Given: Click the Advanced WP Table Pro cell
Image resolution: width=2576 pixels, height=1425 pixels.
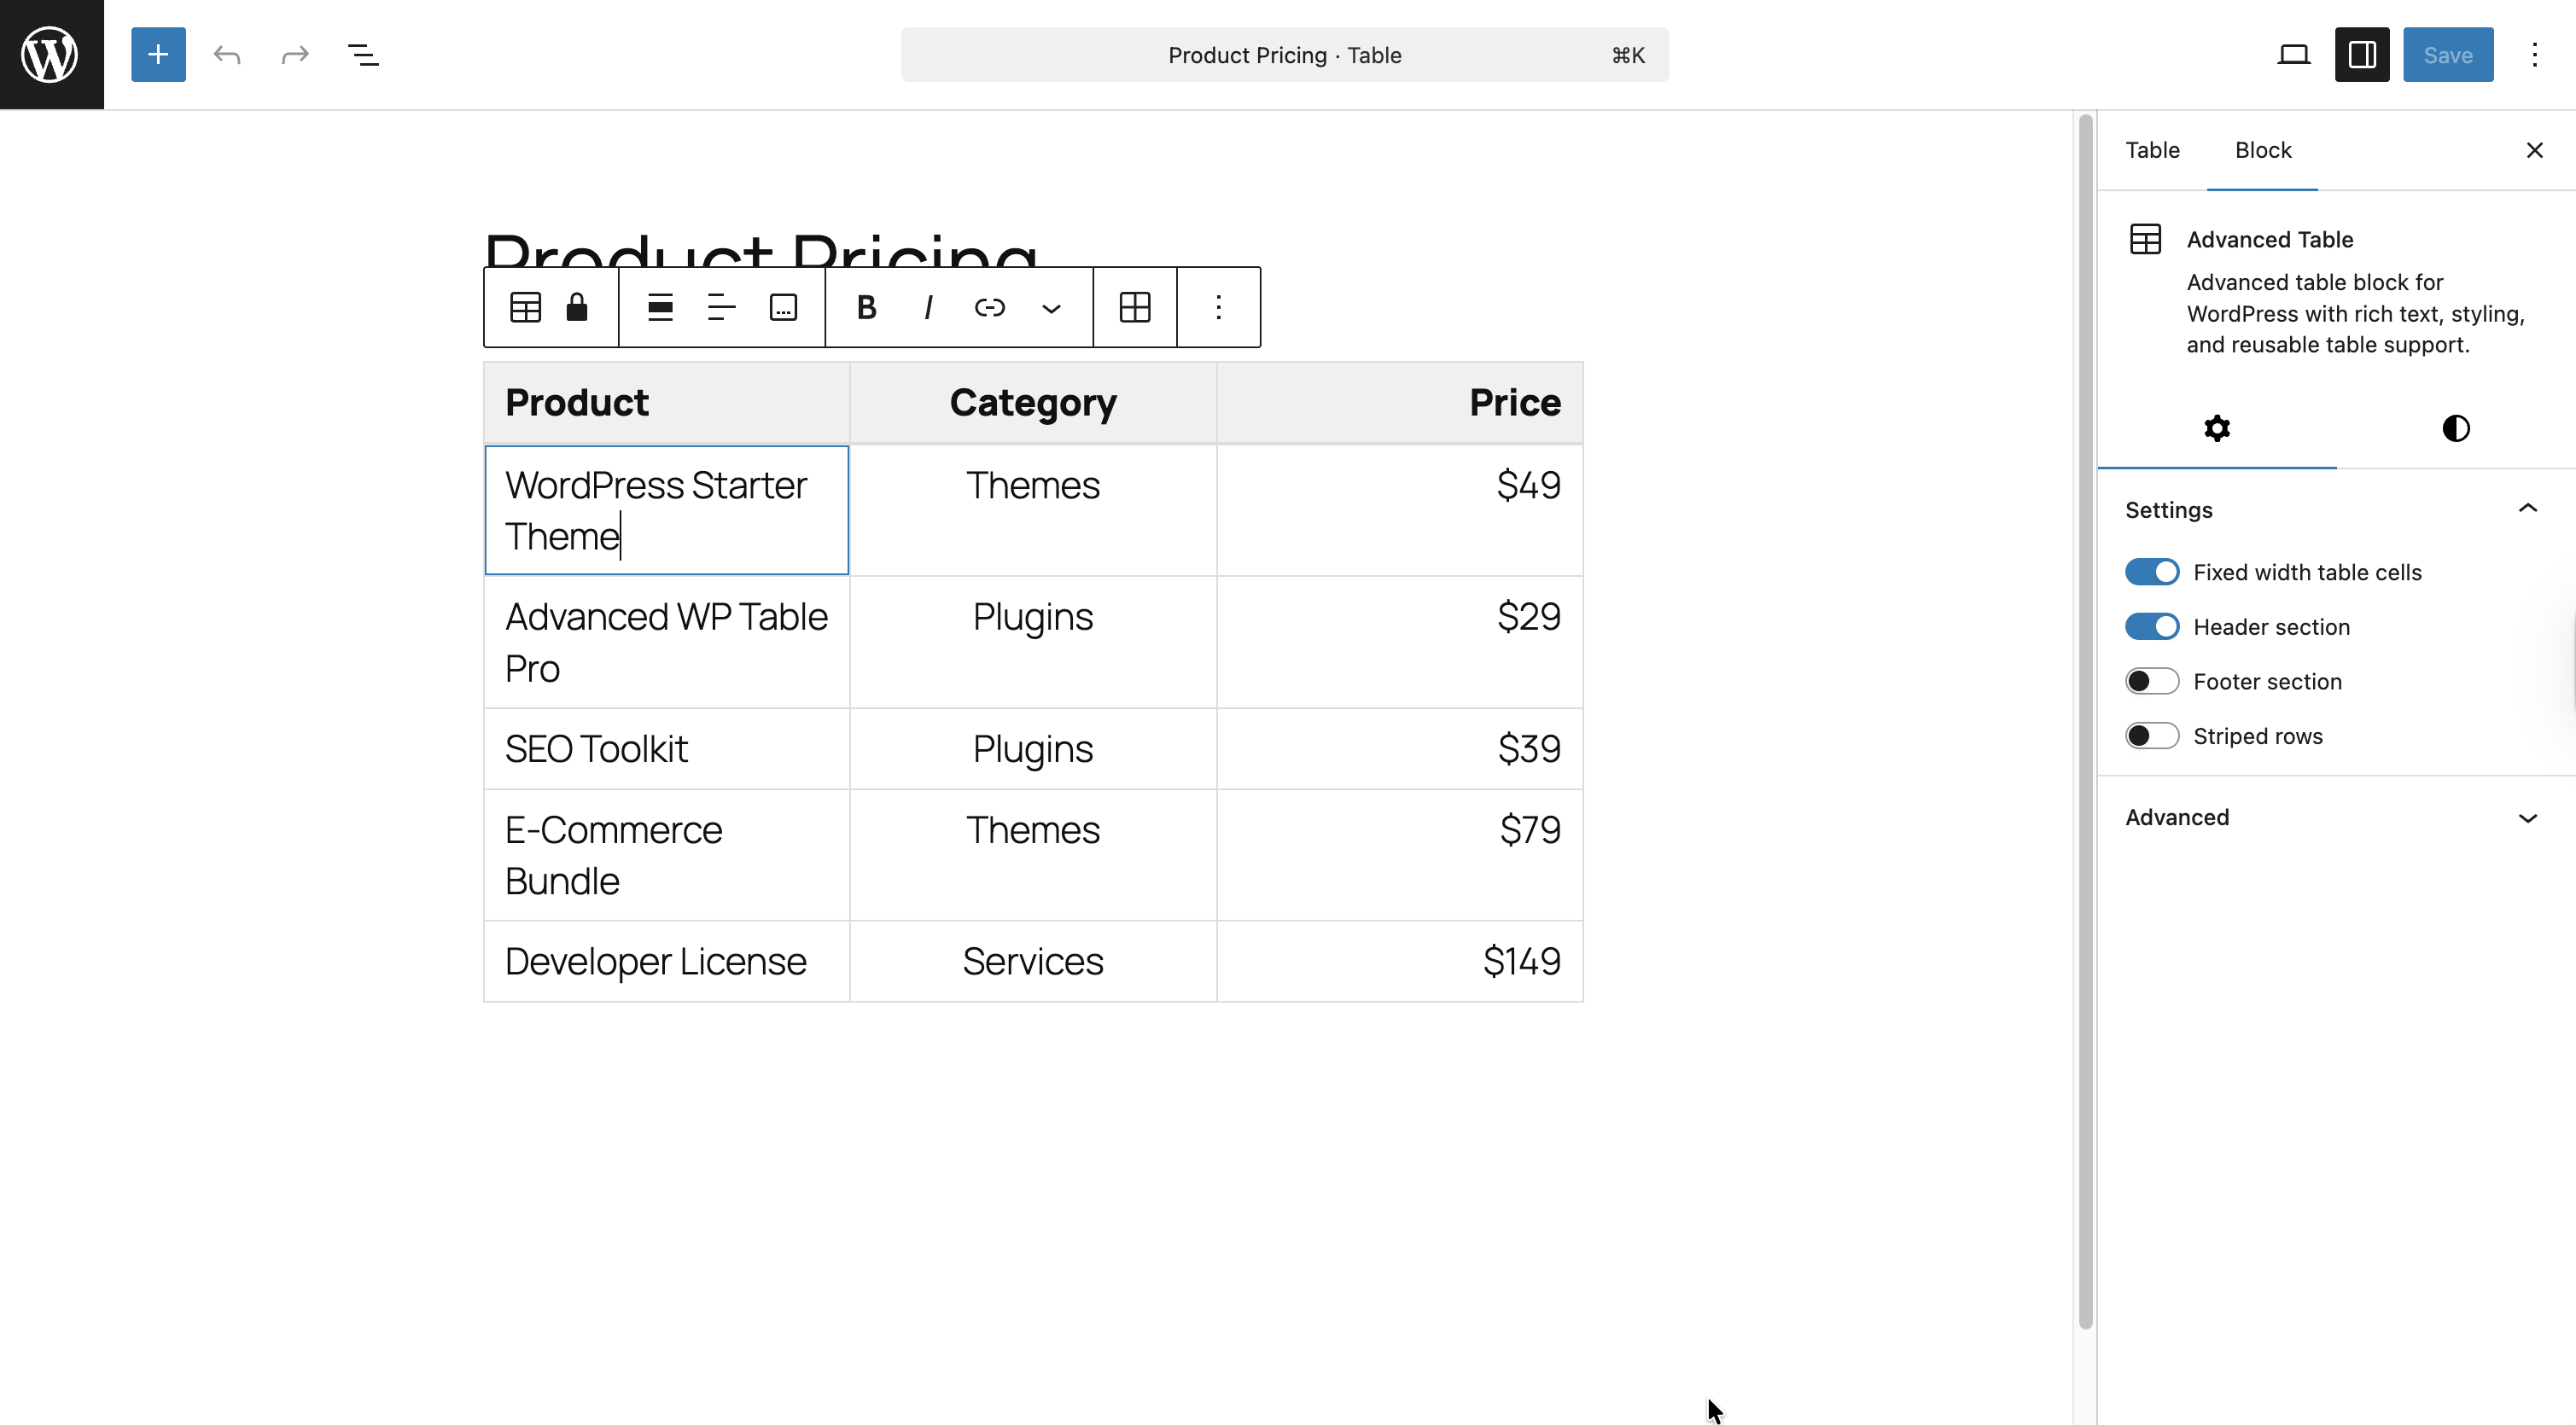Looking at the screenshot, I should (x=667, y=642).
